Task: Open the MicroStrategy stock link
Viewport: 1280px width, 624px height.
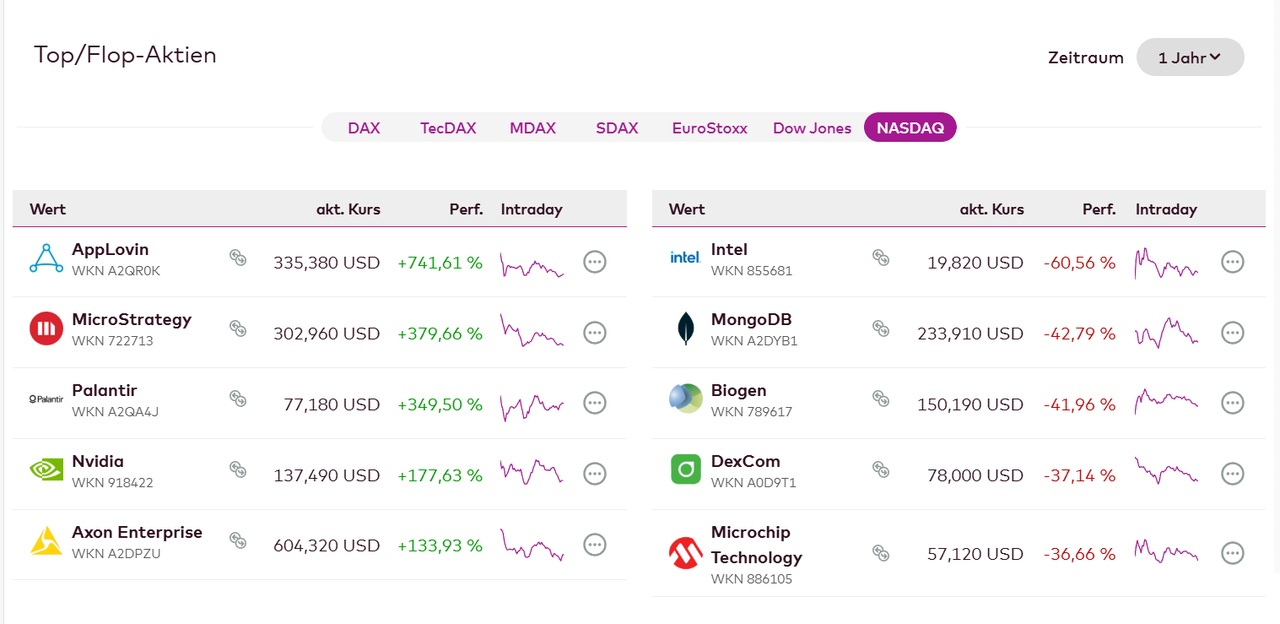Action: coord(132,320)
